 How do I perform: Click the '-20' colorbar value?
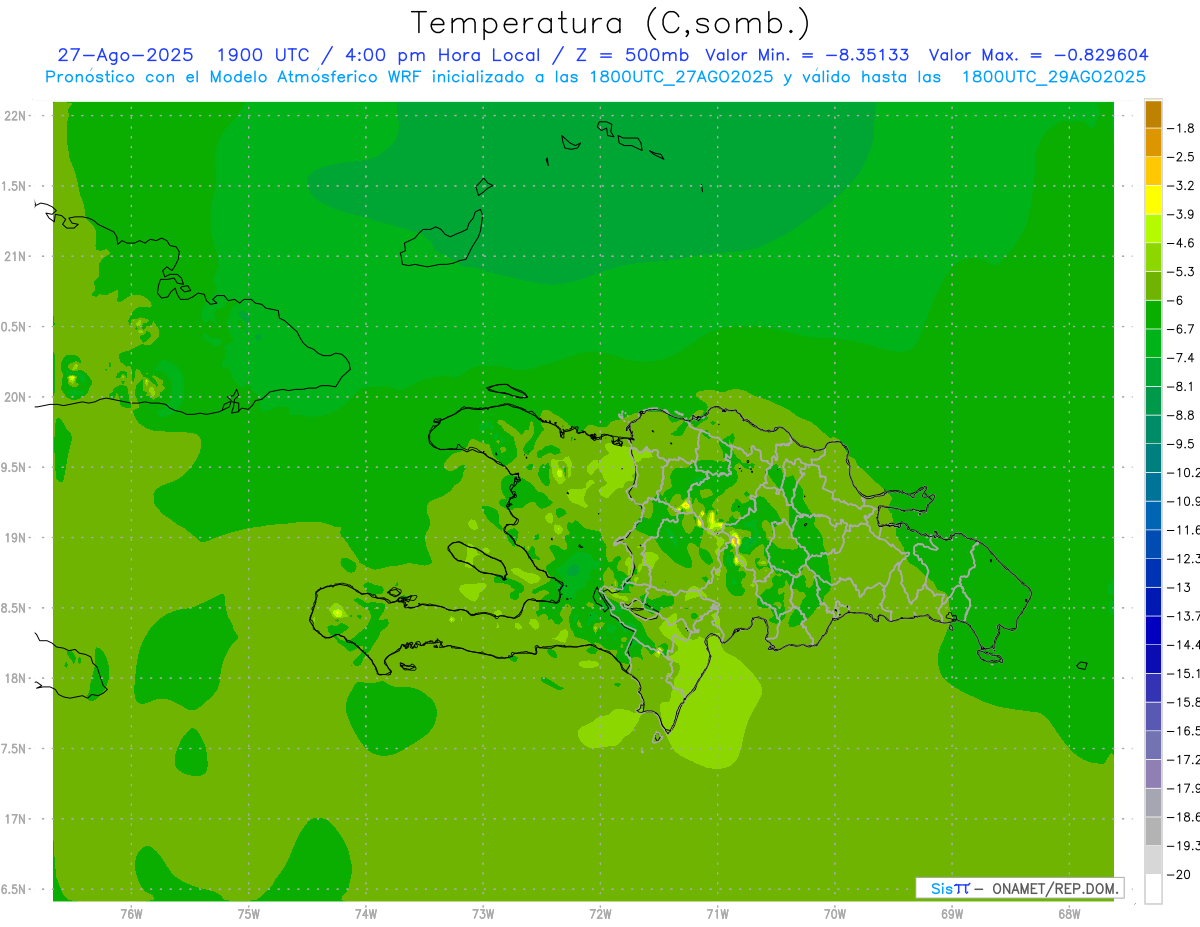[x=1180, y=874]
